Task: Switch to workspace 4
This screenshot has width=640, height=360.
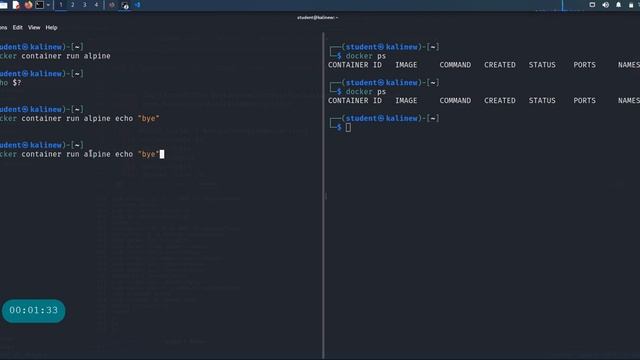Action: click(x=96, y=5)
